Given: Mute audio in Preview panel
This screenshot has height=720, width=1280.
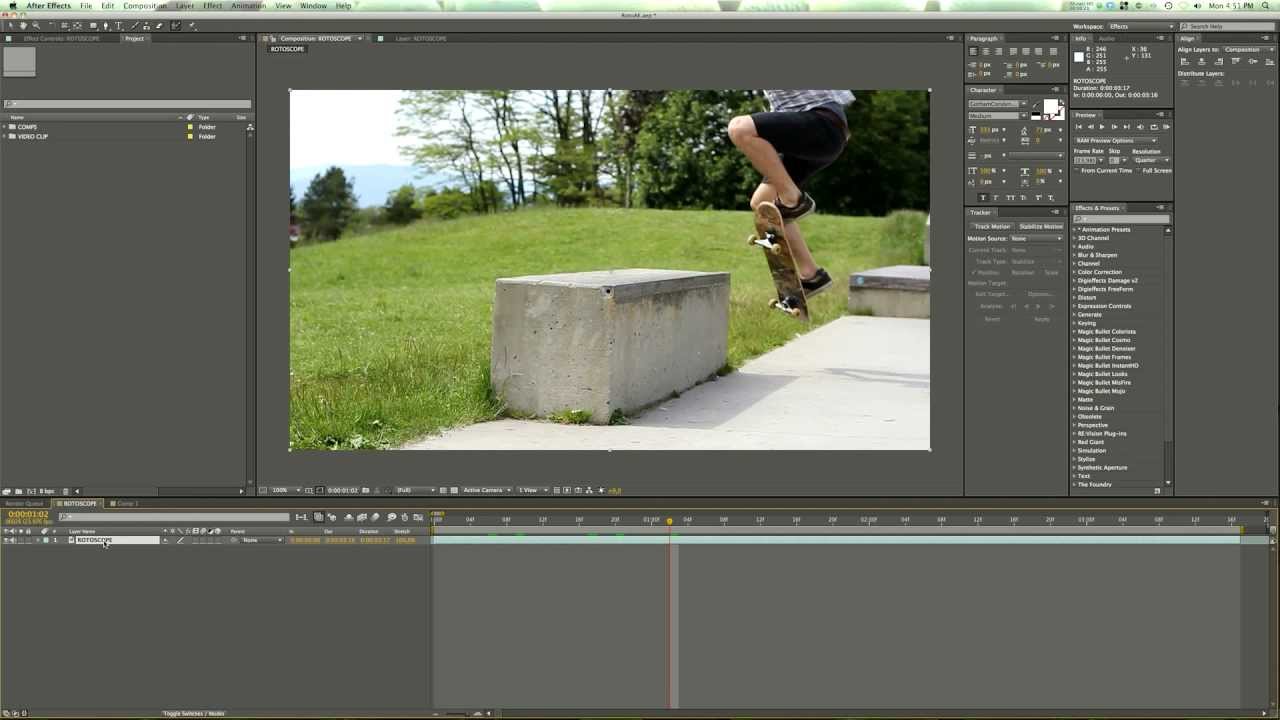Looking at the screenshot, I should click(x=1140, y=127).
